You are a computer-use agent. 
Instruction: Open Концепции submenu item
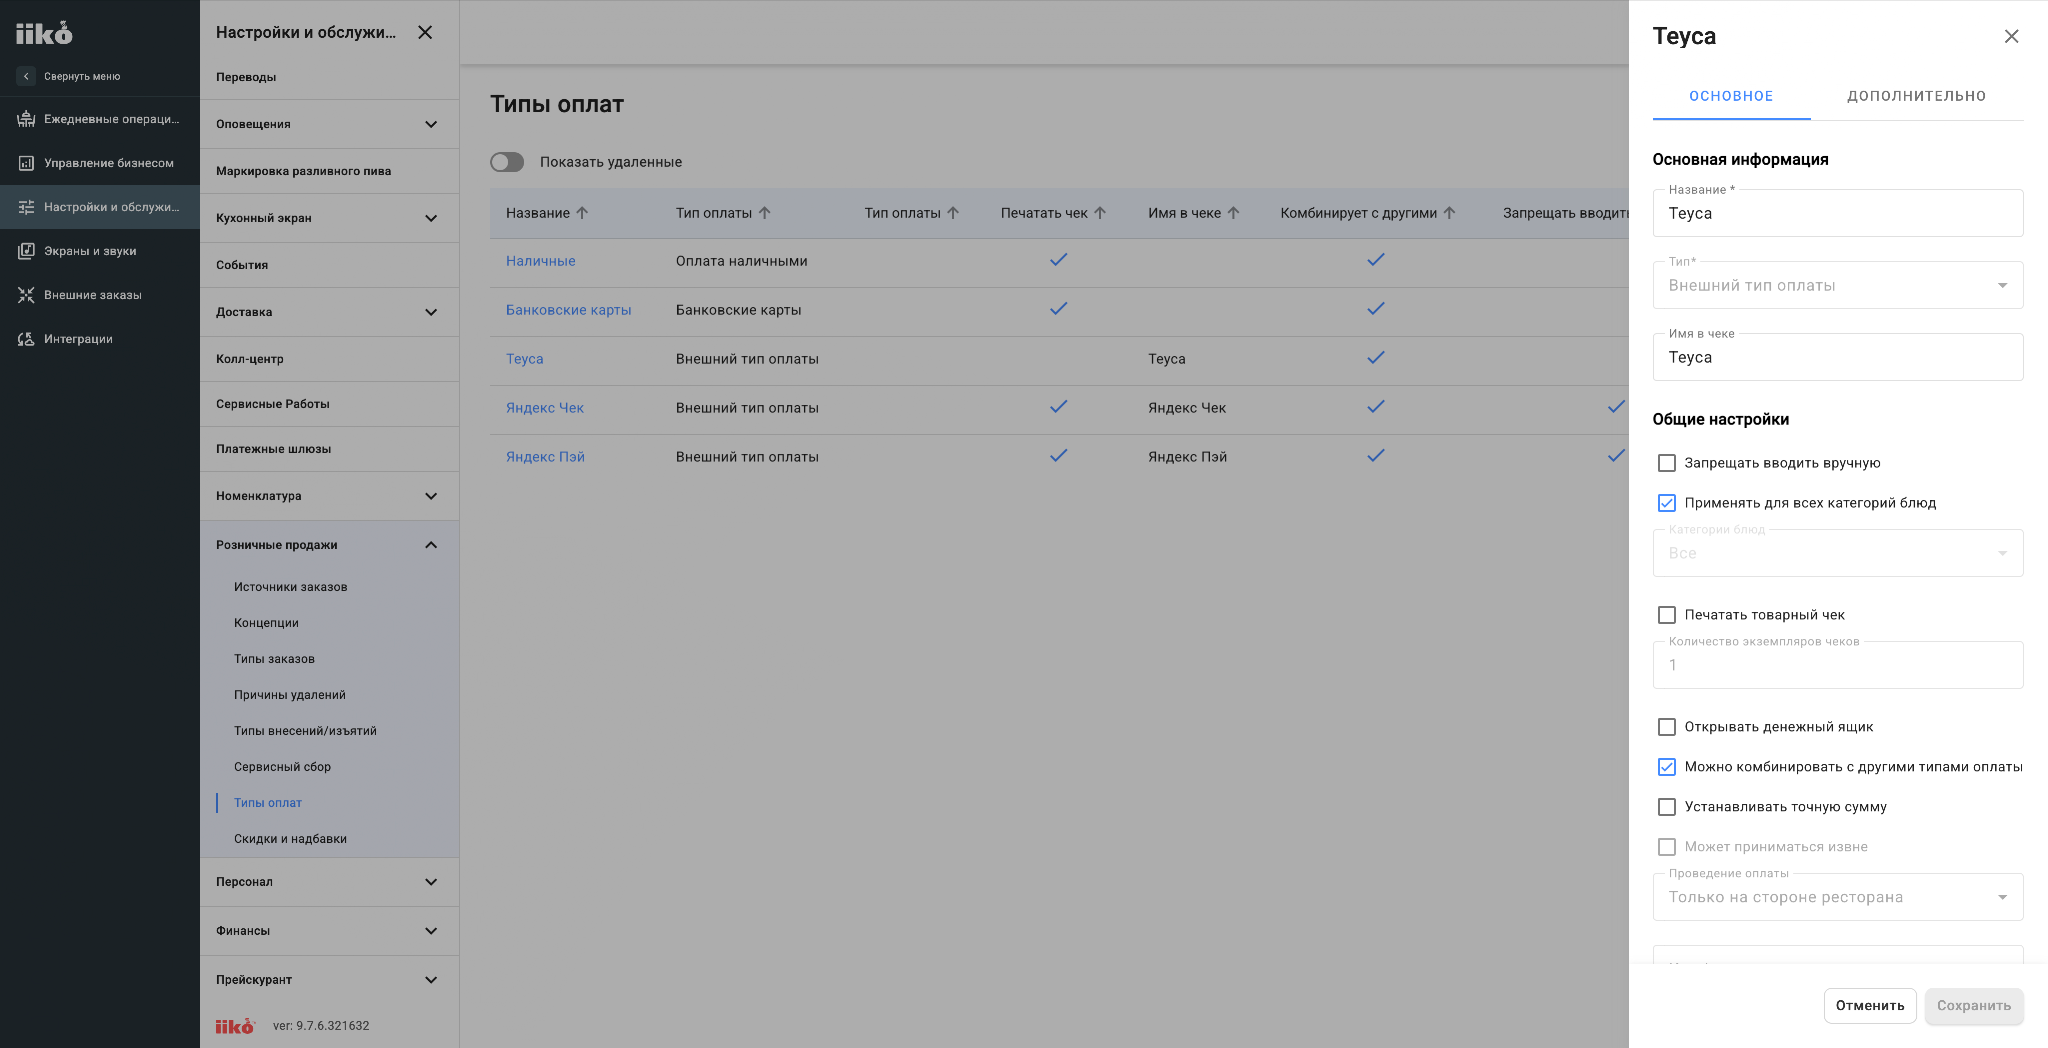click(x=266, y=623)
